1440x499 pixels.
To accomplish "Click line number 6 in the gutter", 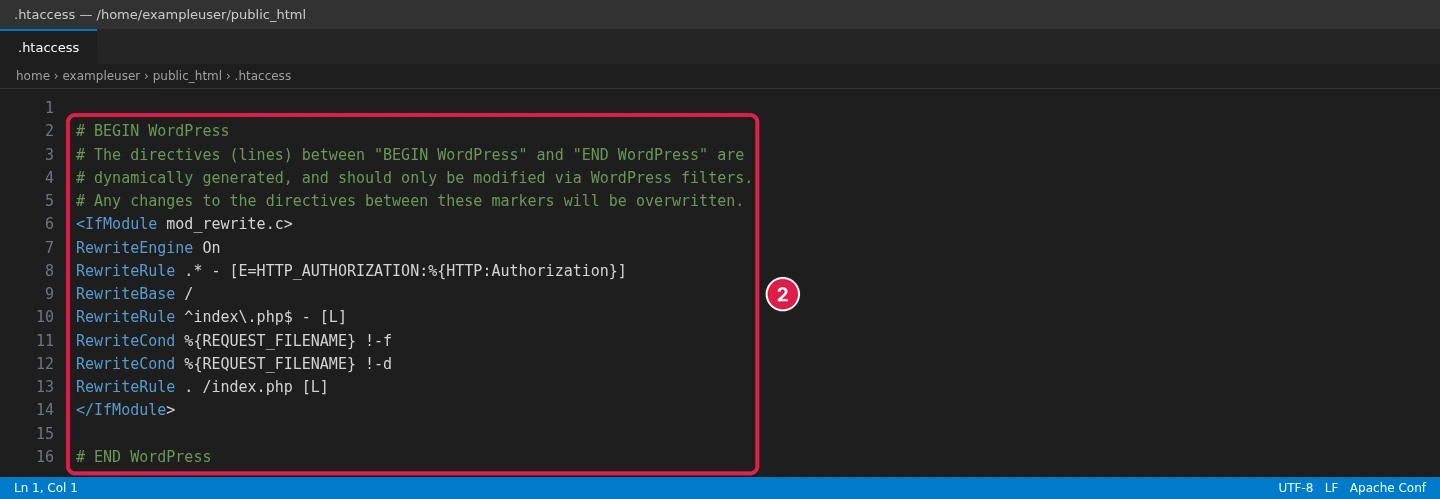I will pos(49,224).
